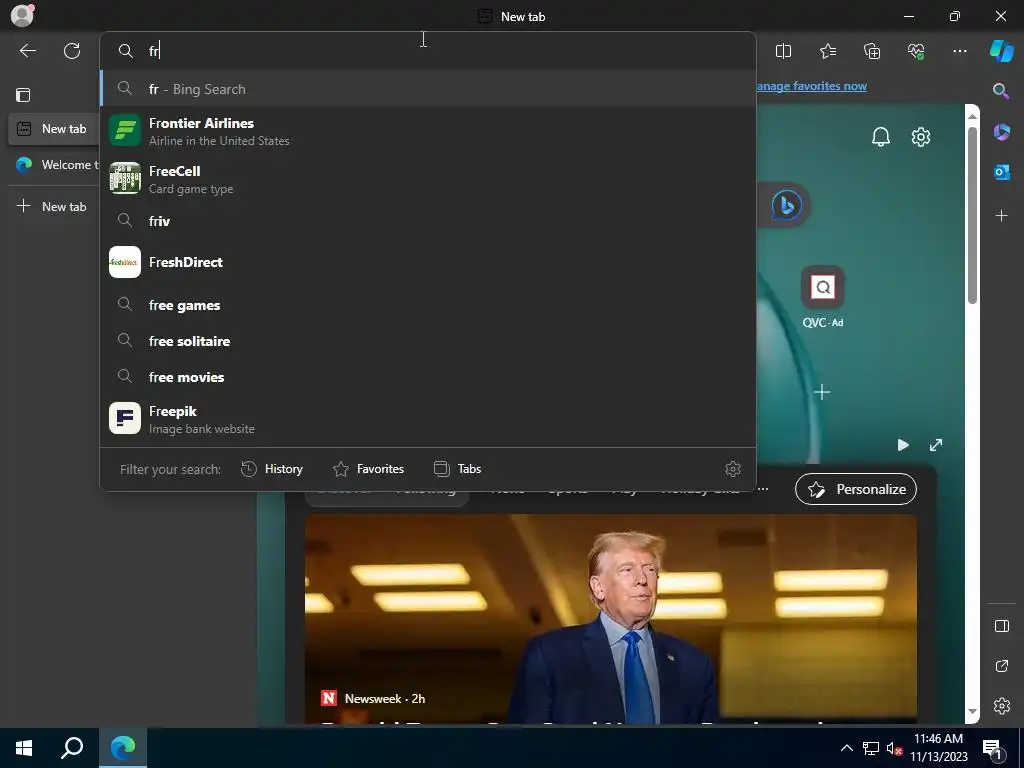Select the 'free solitaire' suggestion
This screenshot has width=1024, height=768.
pos(428,341)
